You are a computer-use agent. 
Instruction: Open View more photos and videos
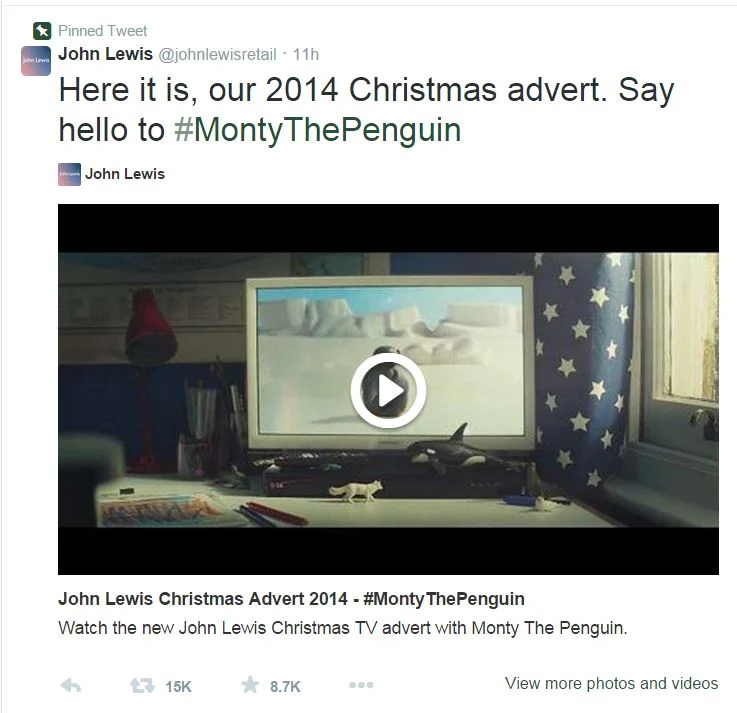pyautogui.click(x=612, y=683)
